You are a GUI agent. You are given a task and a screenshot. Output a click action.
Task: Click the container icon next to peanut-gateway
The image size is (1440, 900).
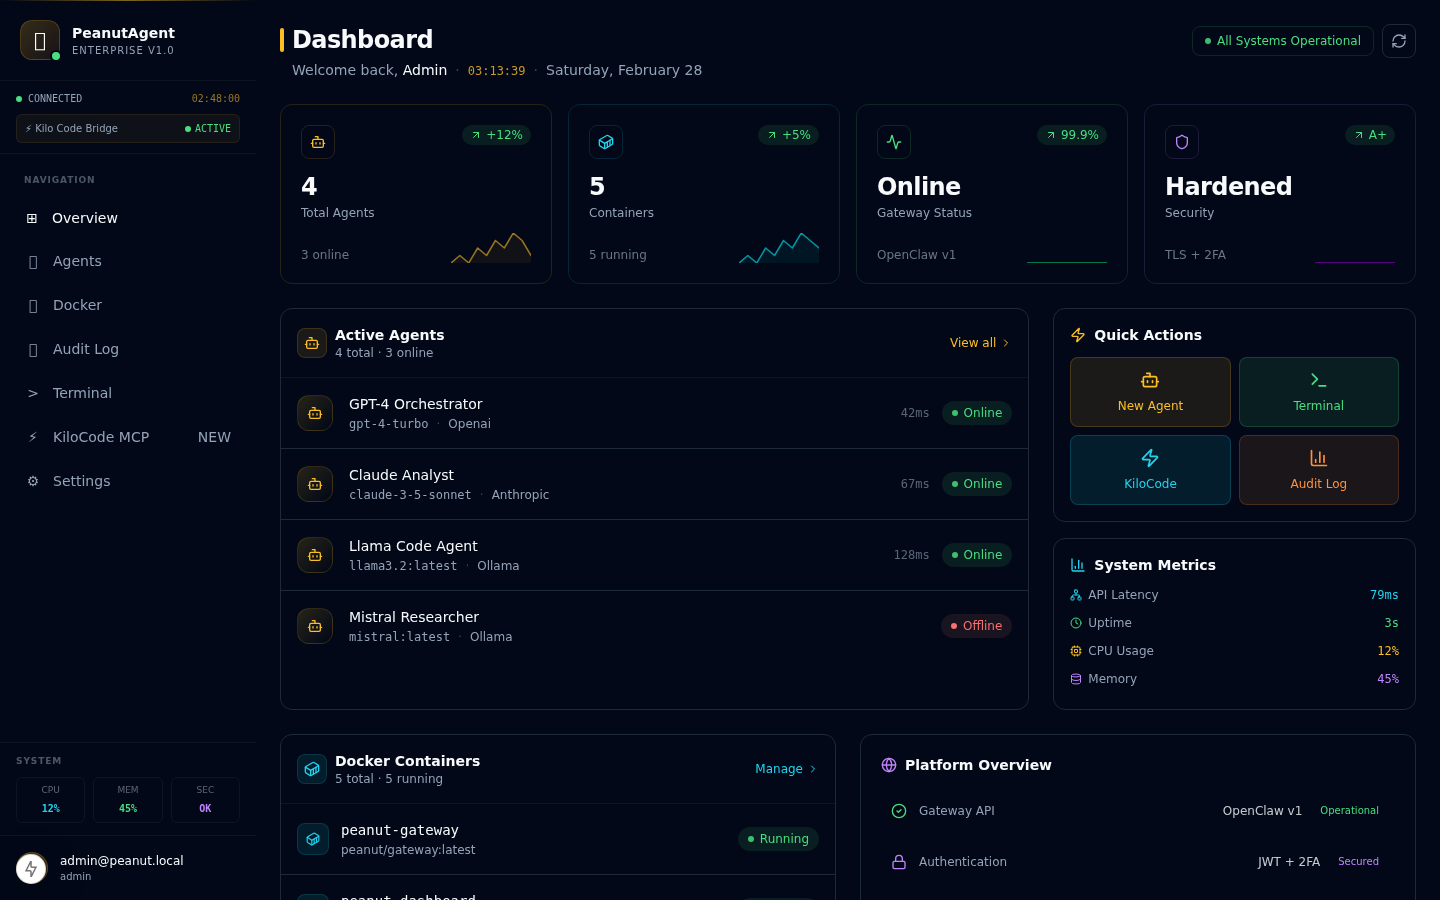tap(312, 839)
